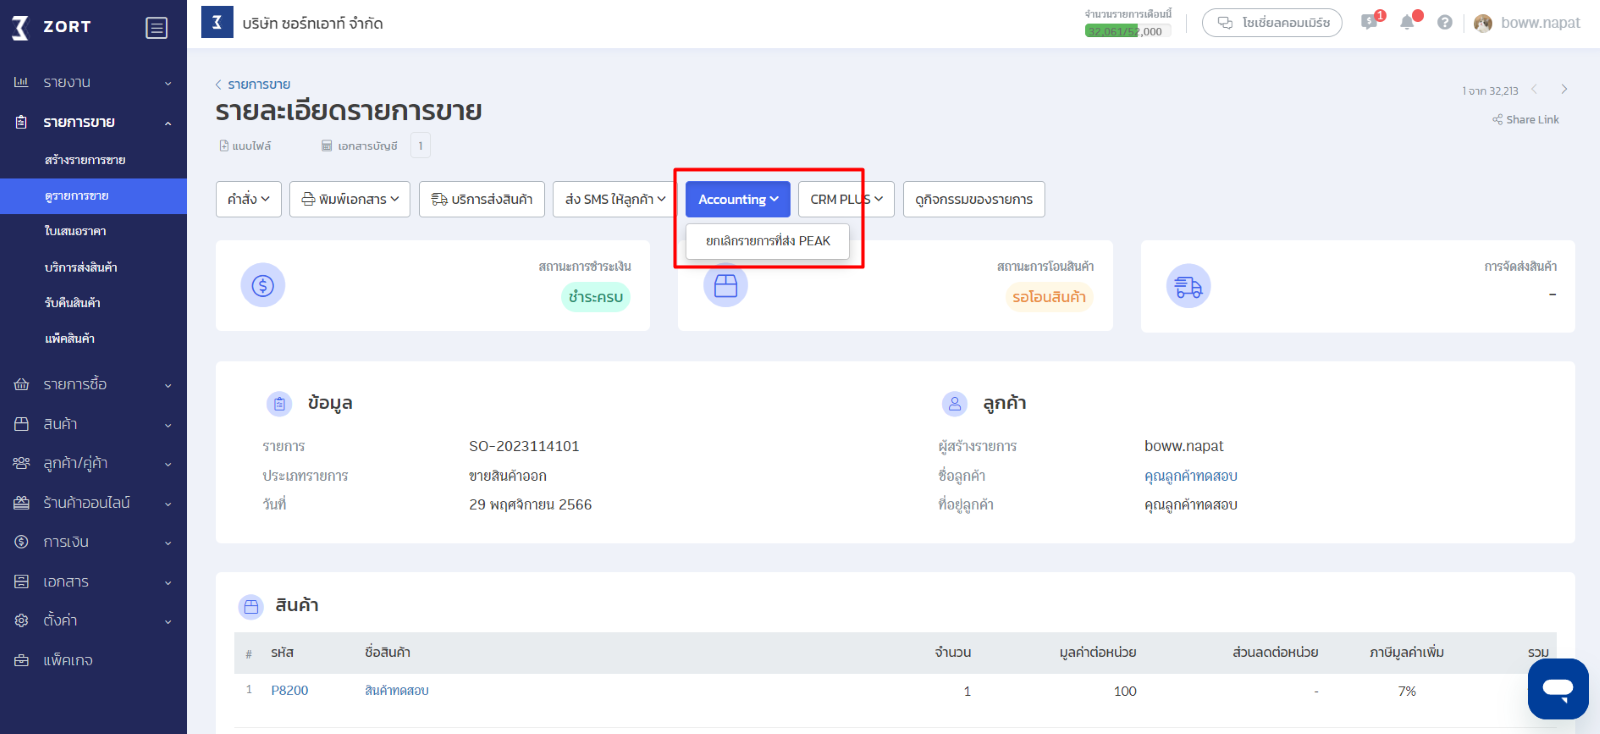The height and width of the screenshot is (734, 1600).
Task: Open the chat messages icon in header
Action: 1369,22
